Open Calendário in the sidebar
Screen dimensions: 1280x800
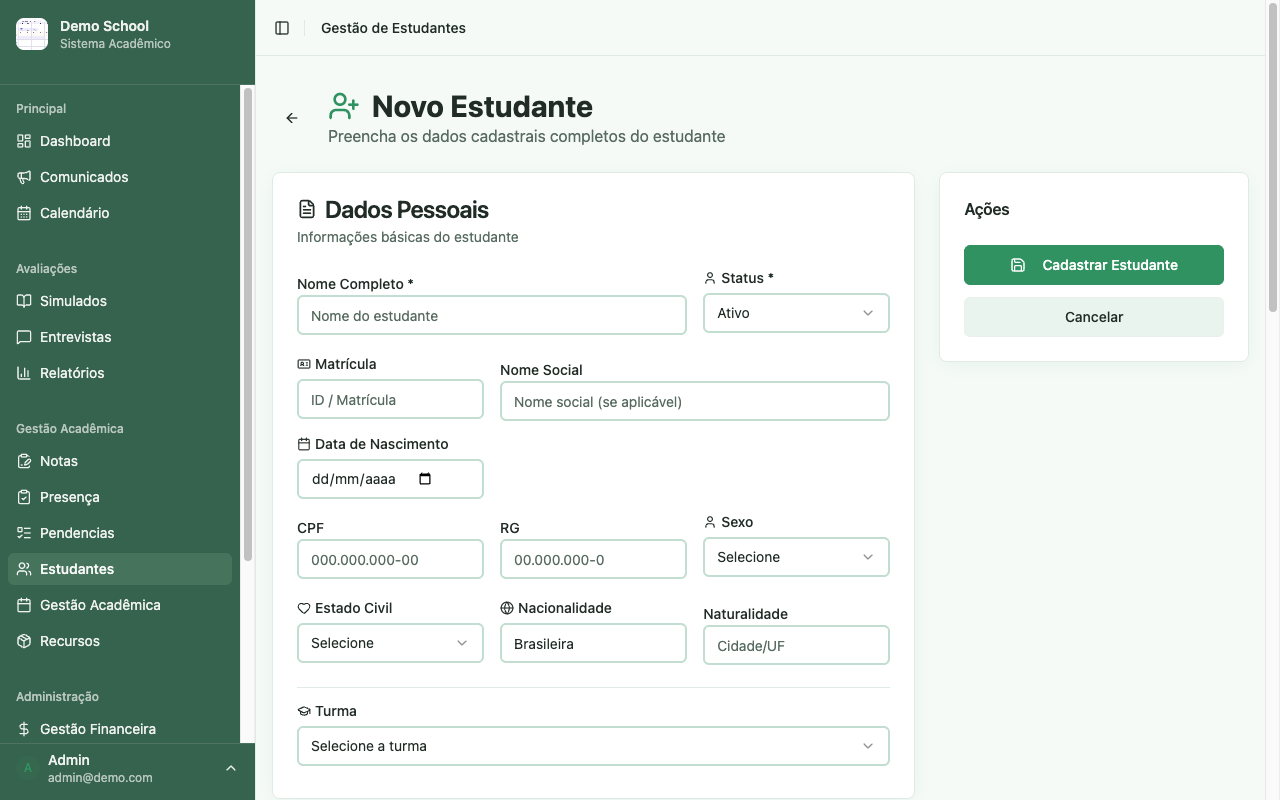pos(120,213)
